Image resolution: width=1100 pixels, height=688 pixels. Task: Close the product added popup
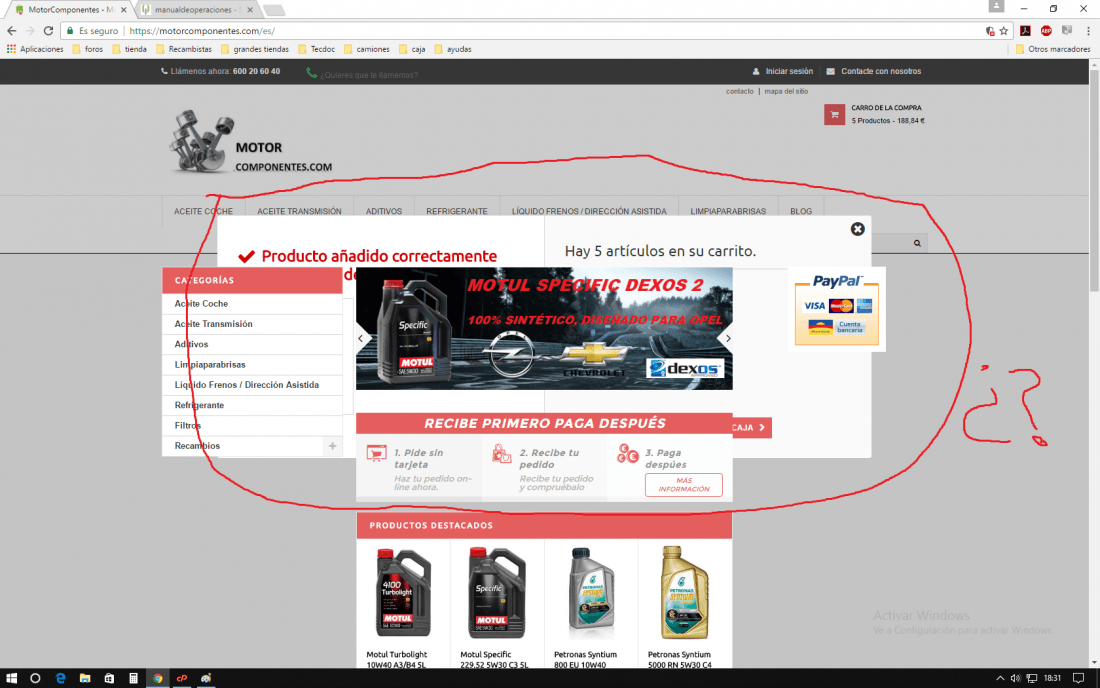[x=857, y=229]
